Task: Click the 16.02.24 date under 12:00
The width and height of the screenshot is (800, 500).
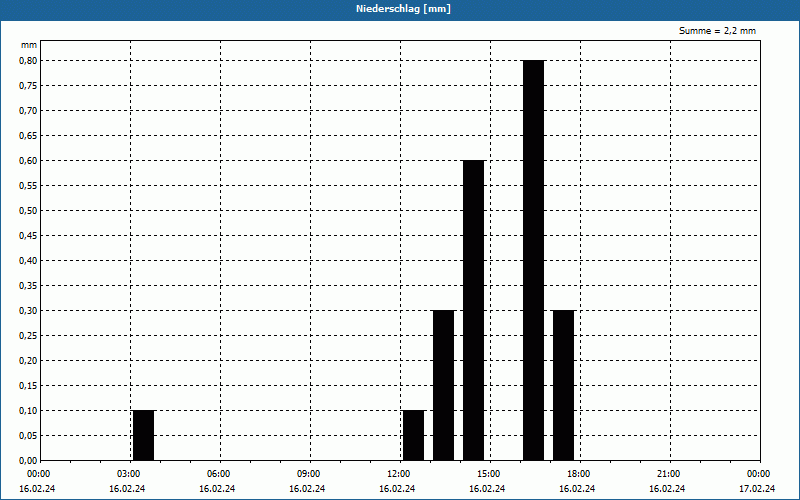Action: point(397,489)
